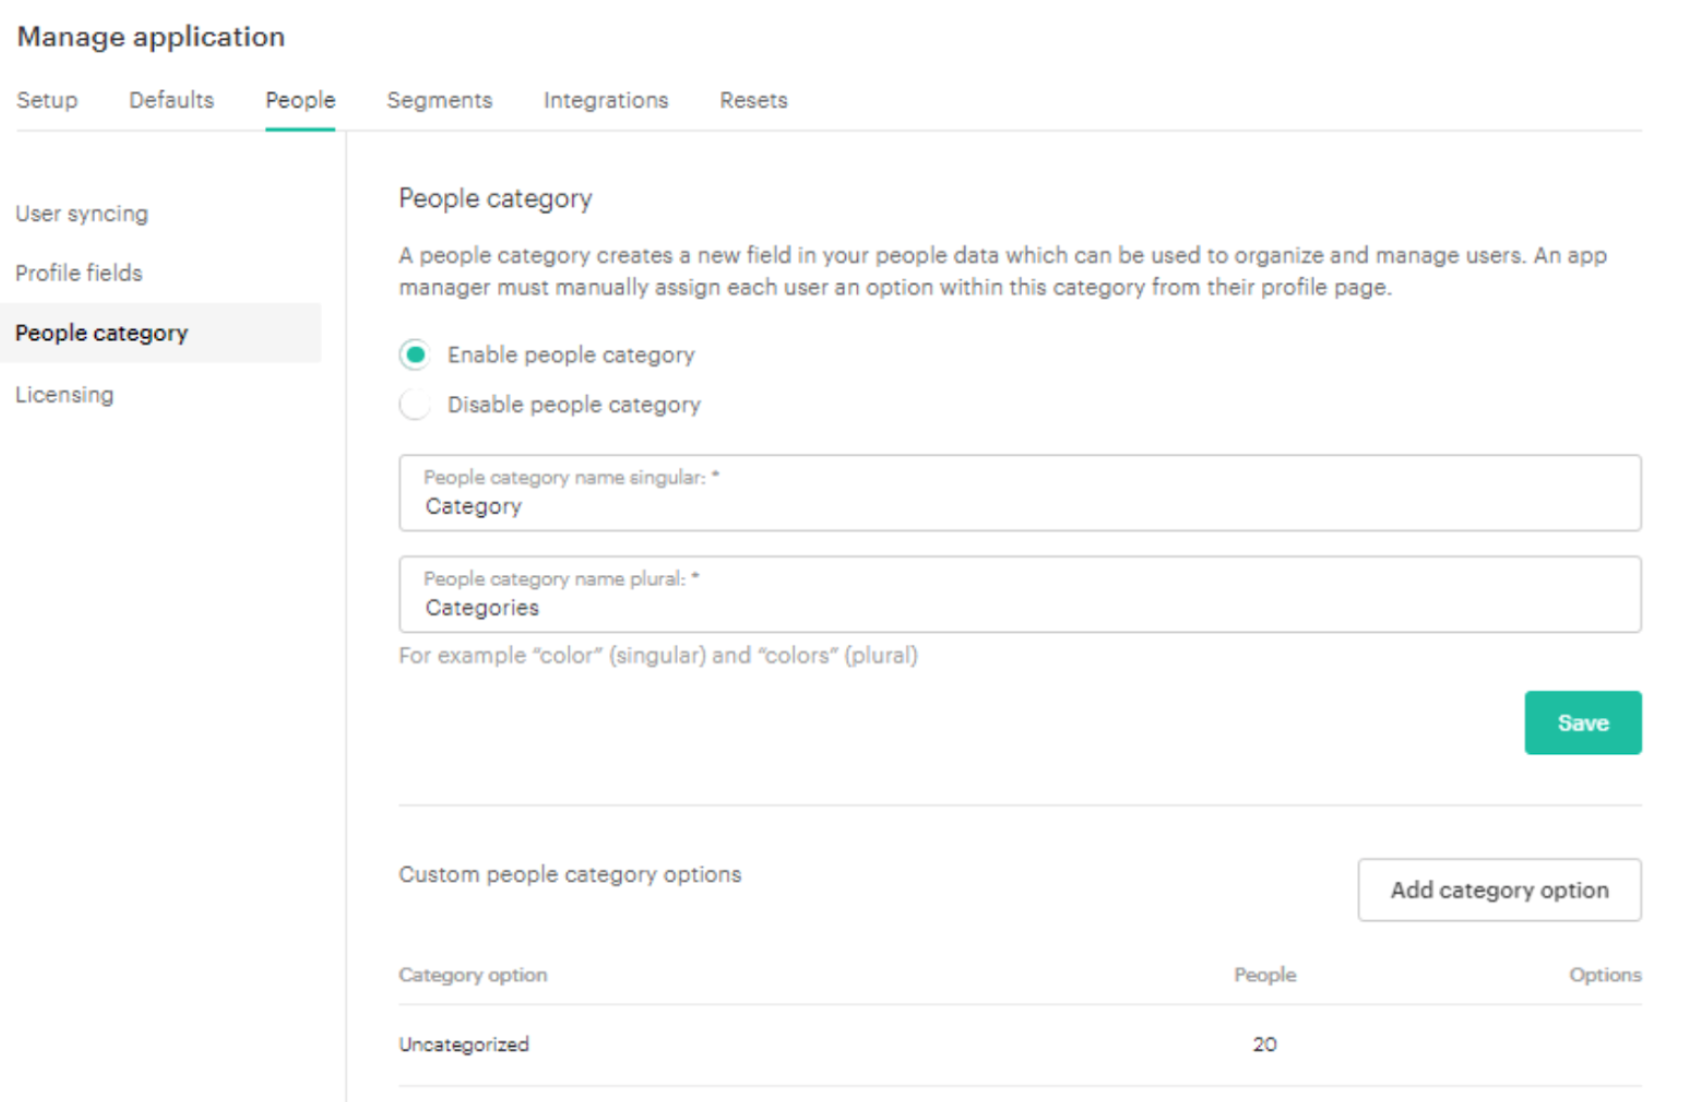1692x1102 pixels.
Task: Open Licensing in sidebar
Action: pos(64,394)
